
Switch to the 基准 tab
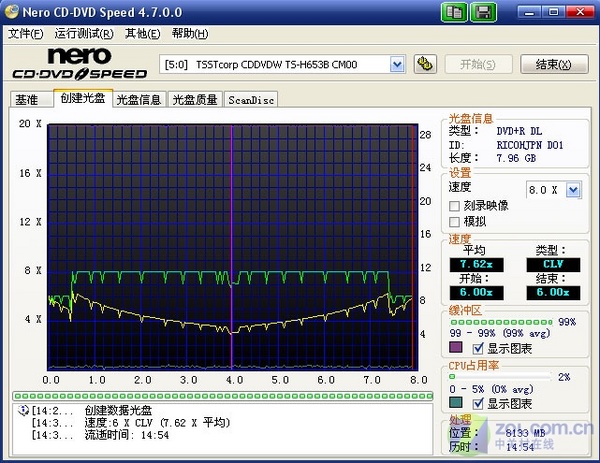pos(31,99)
